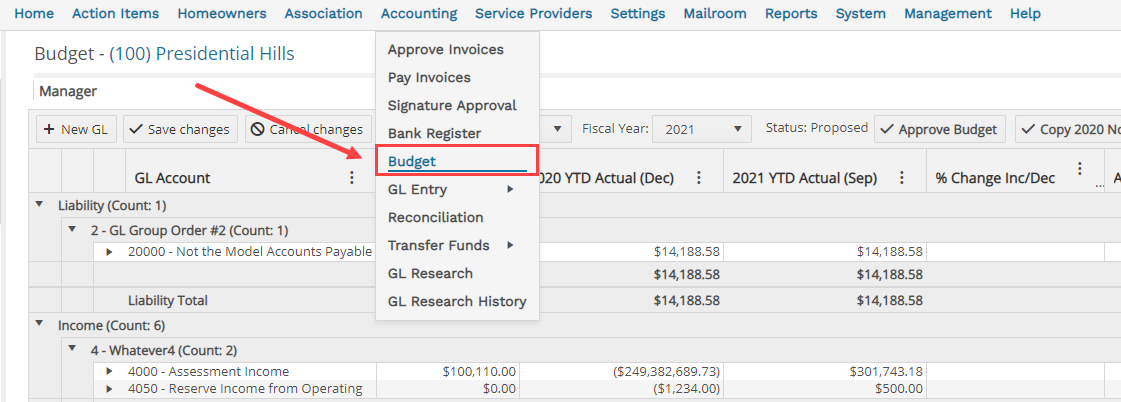The image size is (1121, 402).
Task: Open column options for 2021 YTD Actual (Sep)
Action: coord(902,178)
